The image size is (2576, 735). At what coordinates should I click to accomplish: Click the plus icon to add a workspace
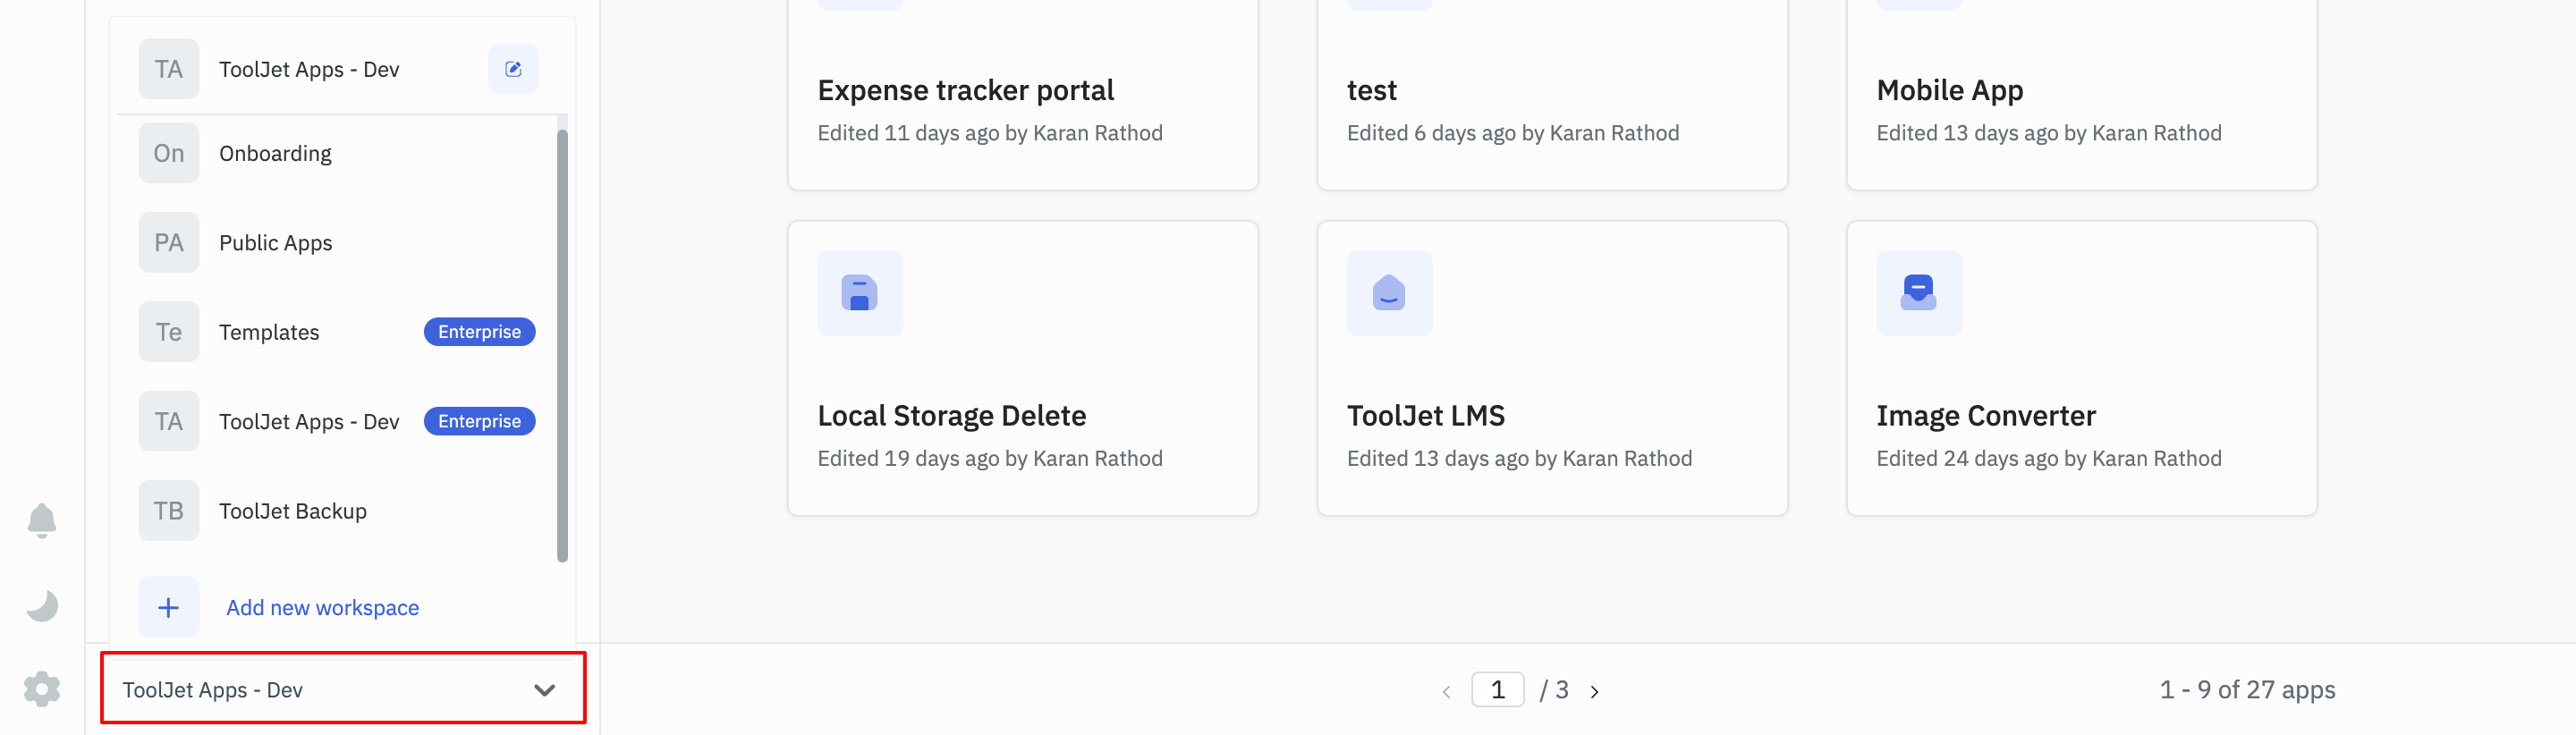click(169, 607)
